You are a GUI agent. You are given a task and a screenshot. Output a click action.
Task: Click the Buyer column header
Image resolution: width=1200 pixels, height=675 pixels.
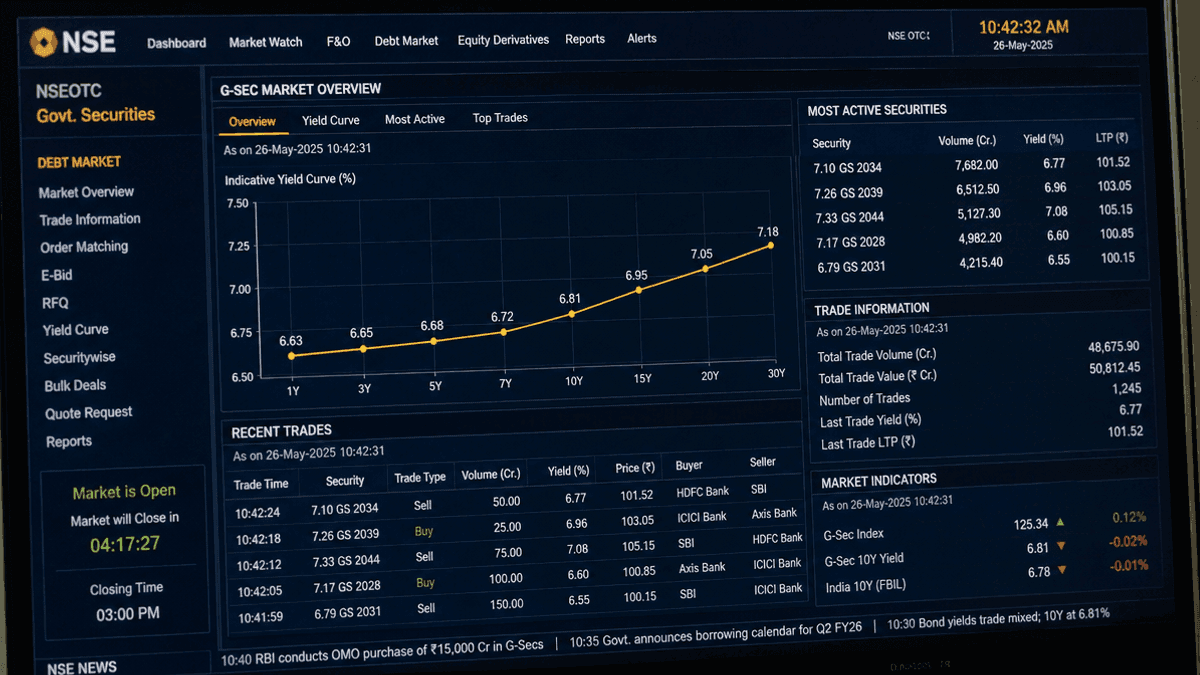click(689, 465)
